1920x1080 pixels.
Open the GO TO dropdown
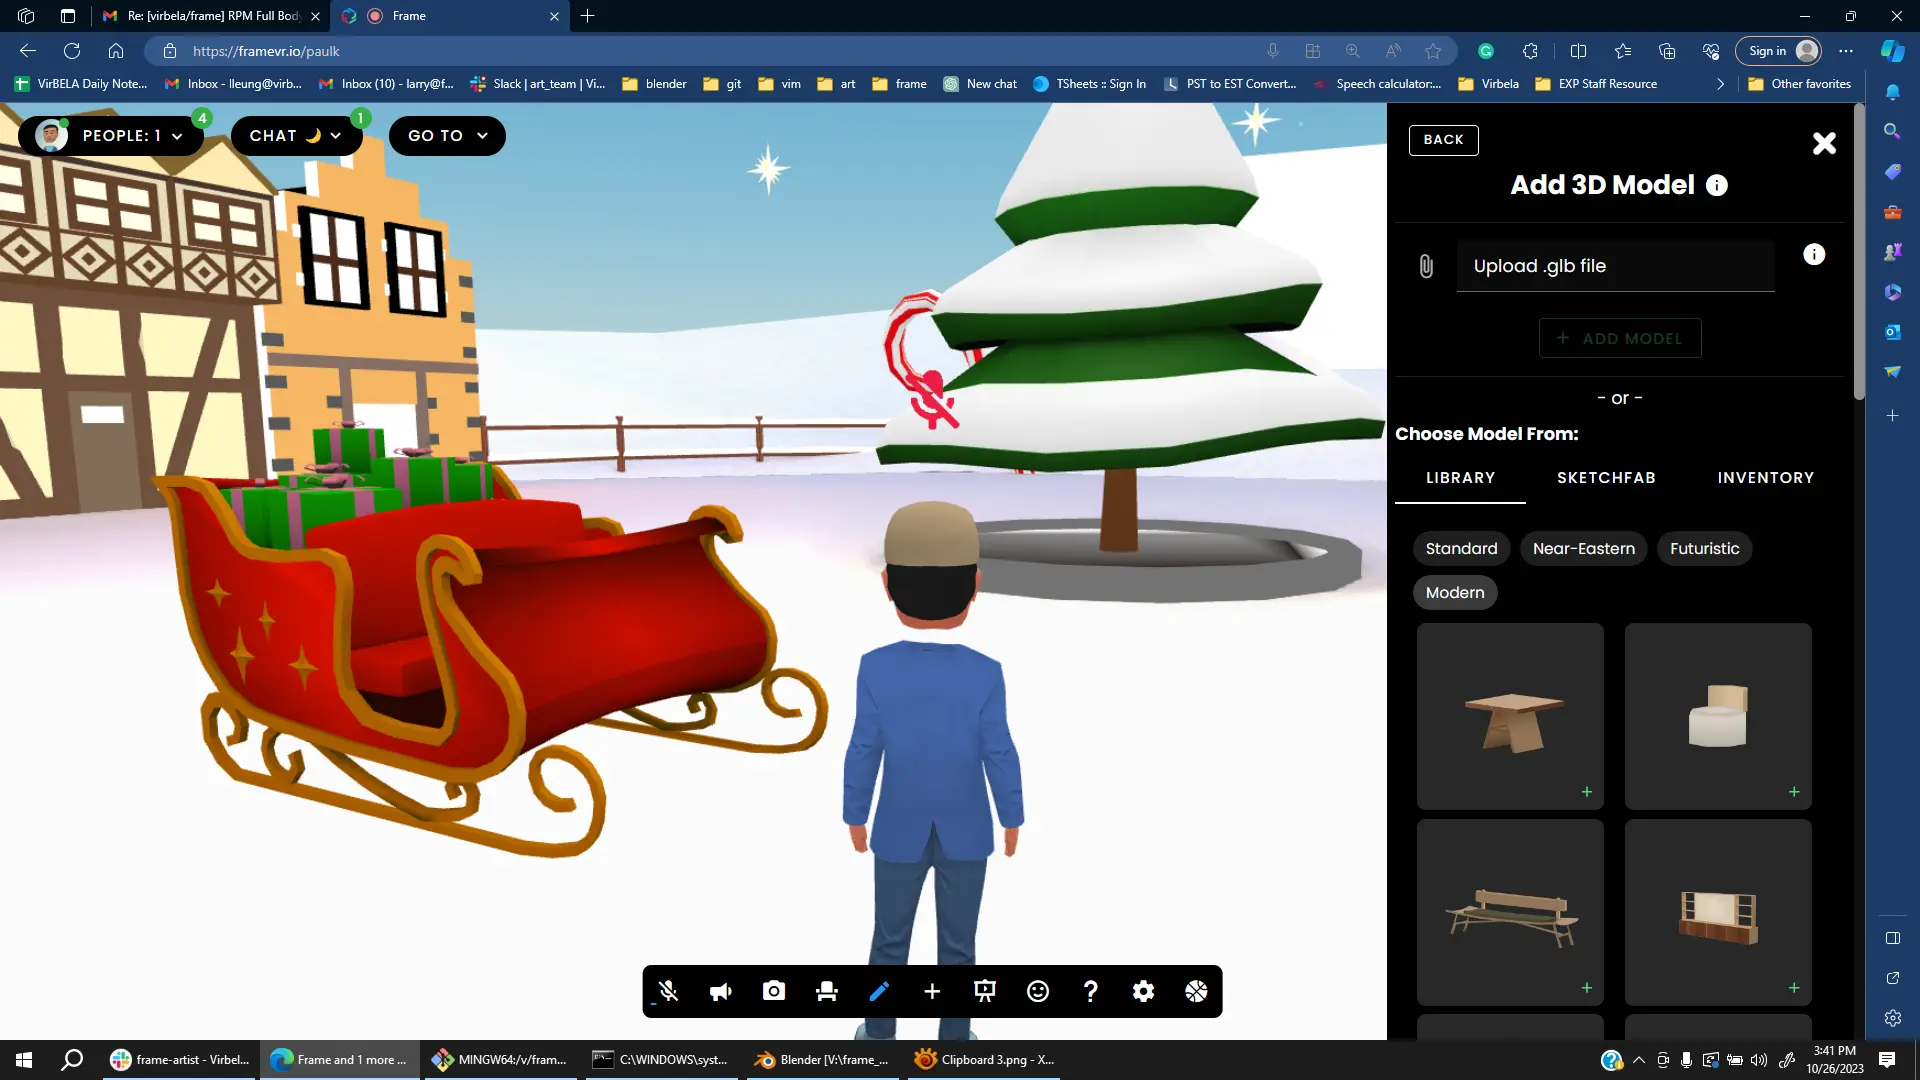click(447, 136)
